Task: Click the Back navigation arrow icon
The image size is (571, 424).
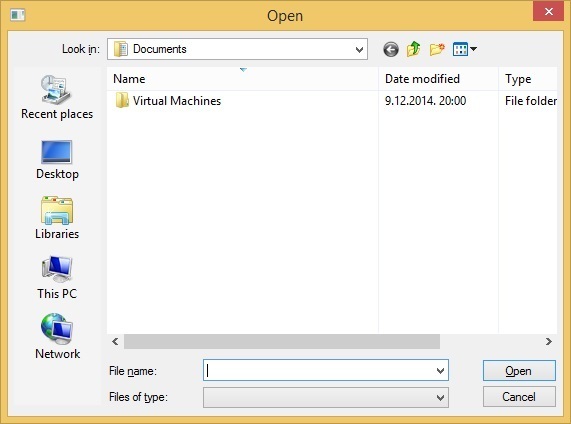Action: pyautogui.click(x=391, y=49)
